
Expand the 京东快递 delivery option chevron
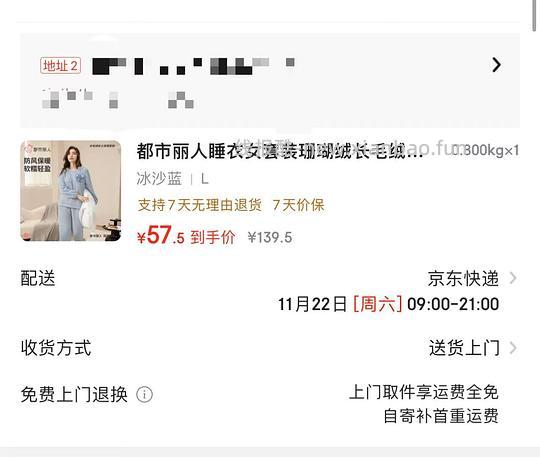(x=513, y=278)
